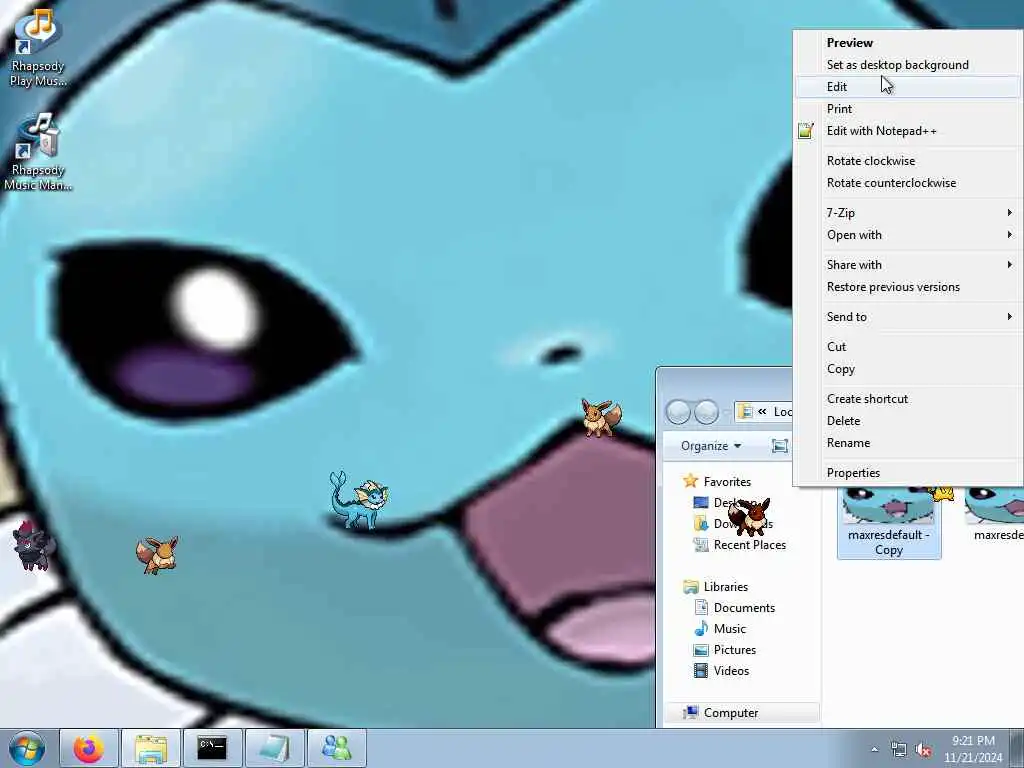Choose Edit with Notepad++
Viewport: 1024px width, 768px height.
[x=908, y=131]
